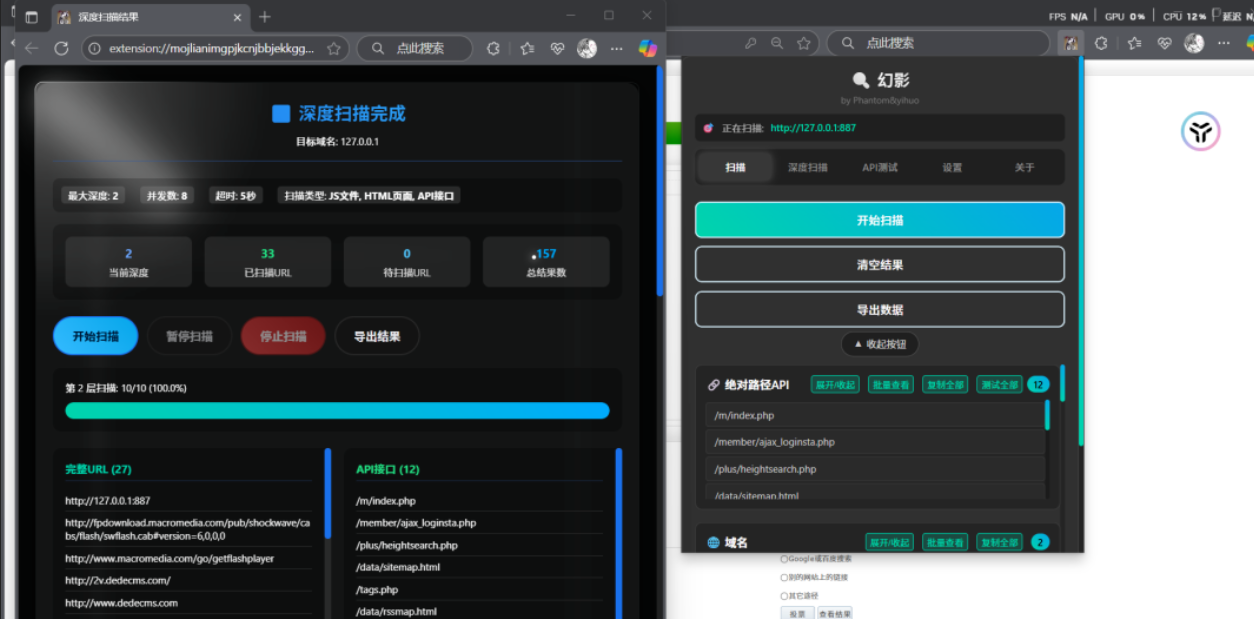1254x619 pixels.
Task: Select the 深度扫描结果 browser tab
Action: tap(150, 17)
